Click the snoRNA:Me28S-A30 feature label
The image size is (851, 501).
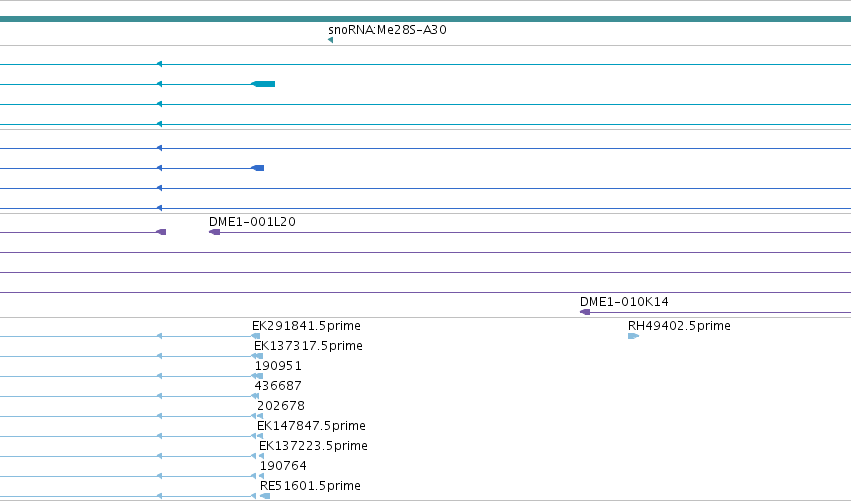click(387, 30)
